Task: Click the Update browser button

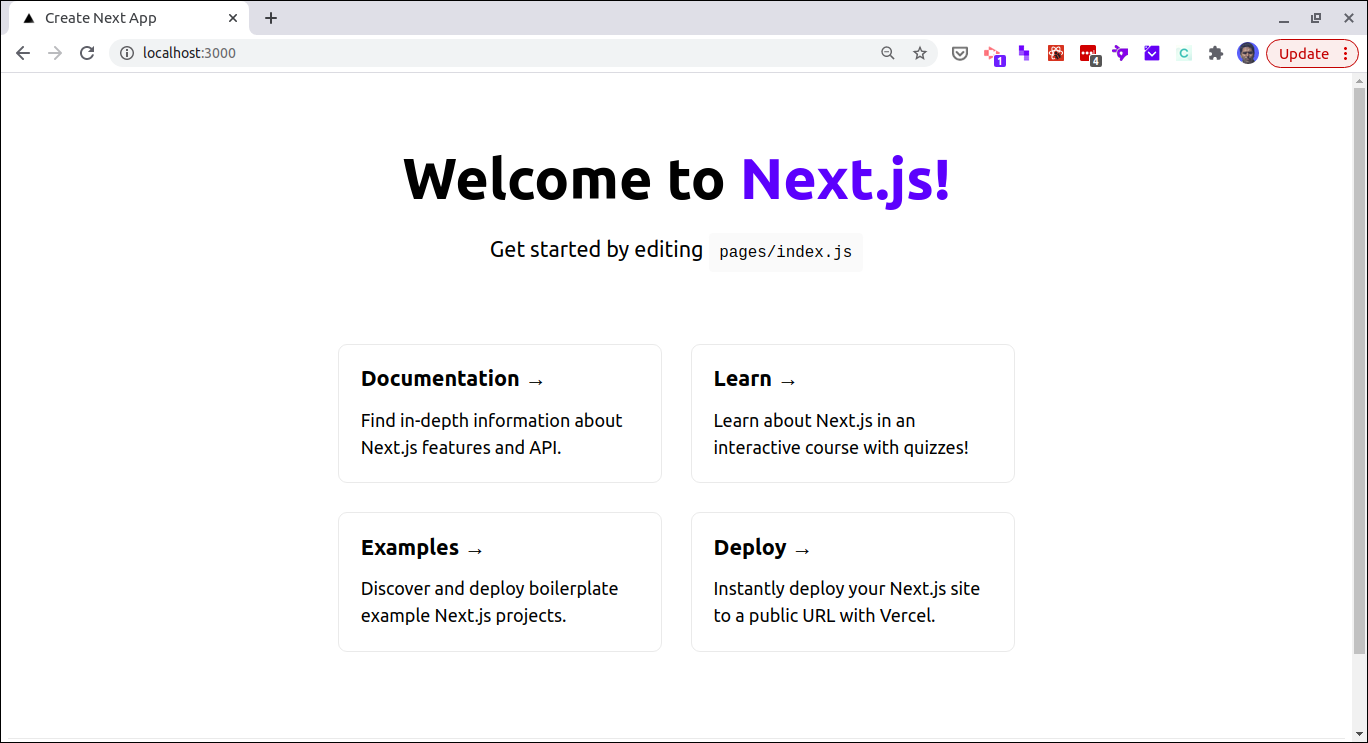Action: tap(1305, 53)
